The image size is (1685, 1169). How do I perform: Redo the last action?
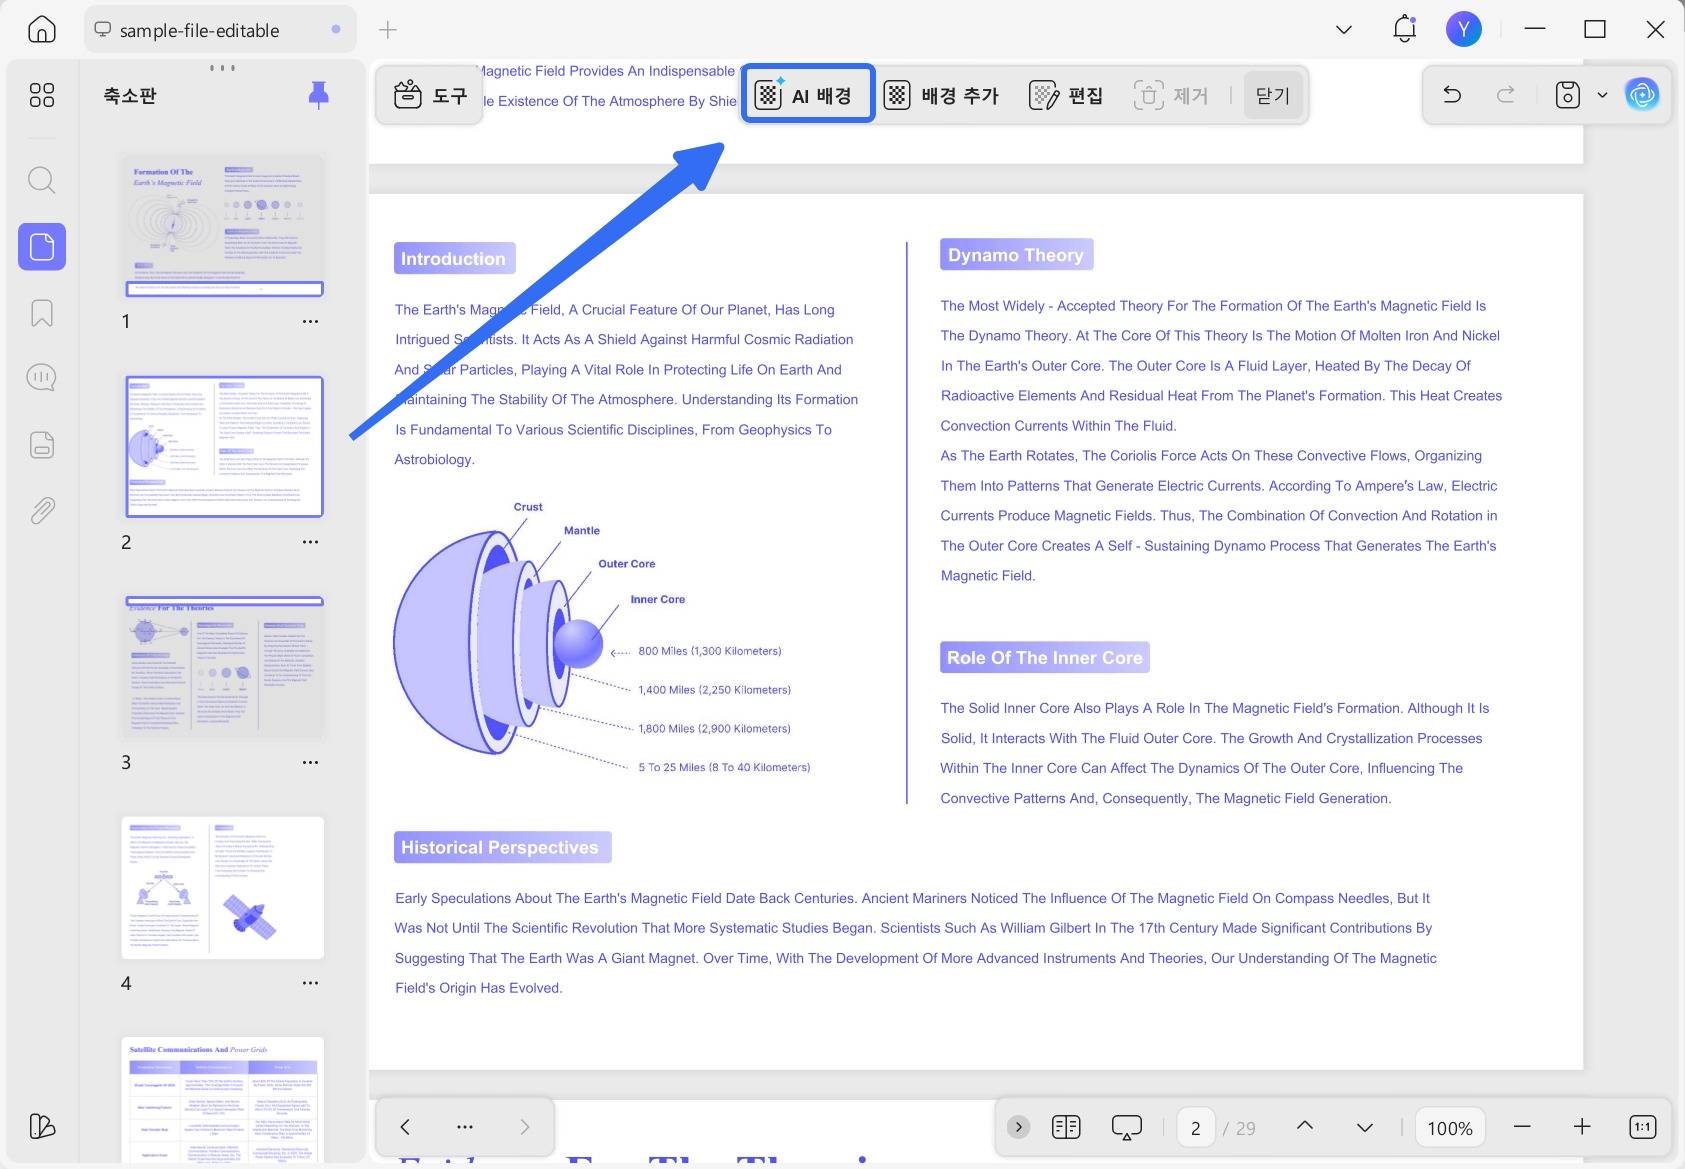1505,95
